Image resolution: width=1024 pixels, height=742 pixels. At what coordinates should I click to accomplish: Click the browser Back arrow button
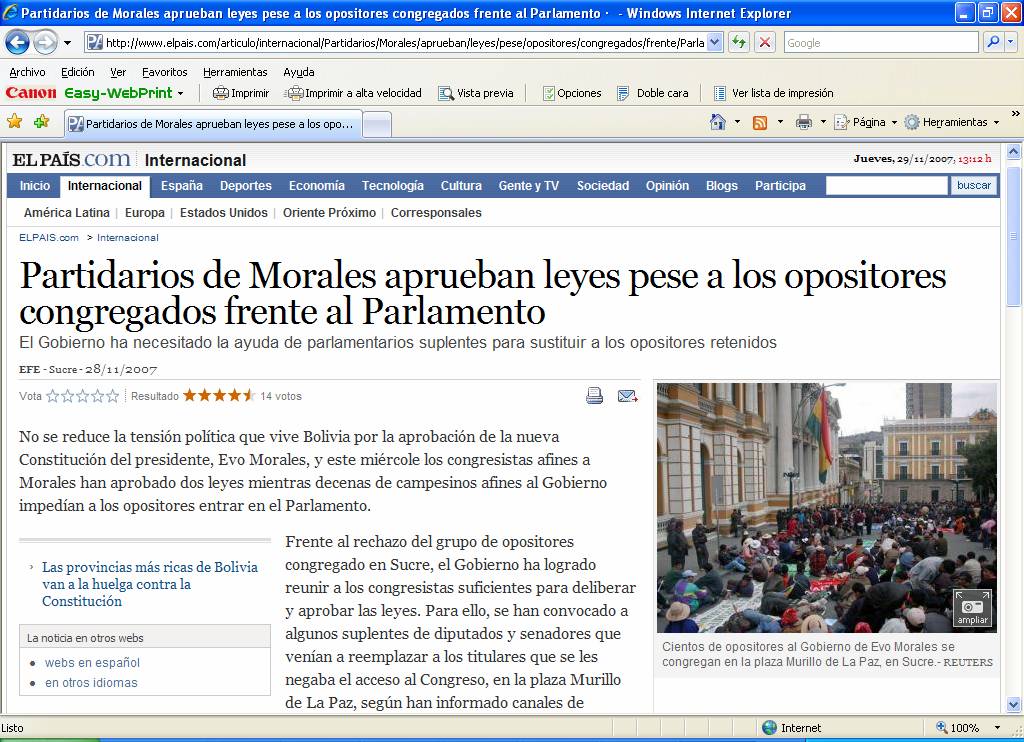coord(18,43)
